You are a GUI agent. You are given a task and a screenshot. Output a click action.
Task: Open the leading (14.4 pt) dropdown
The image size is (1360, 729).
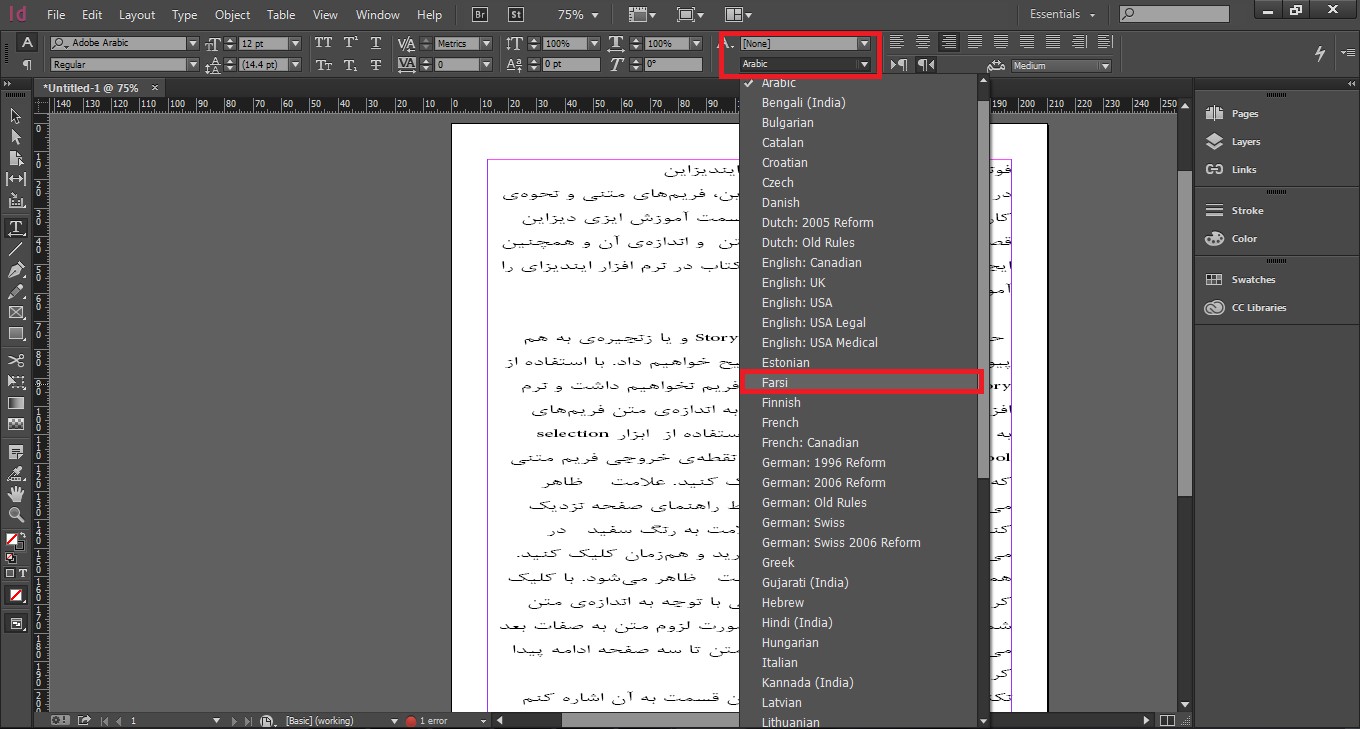click(295, 65)
